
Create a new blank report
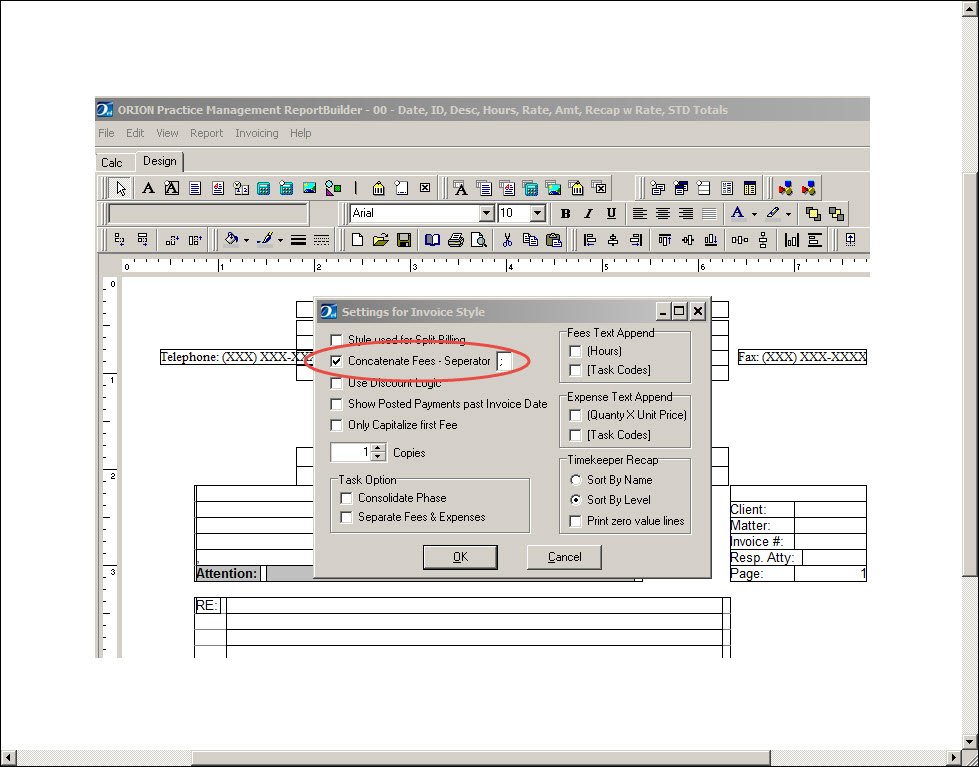[x=357, y=240]
